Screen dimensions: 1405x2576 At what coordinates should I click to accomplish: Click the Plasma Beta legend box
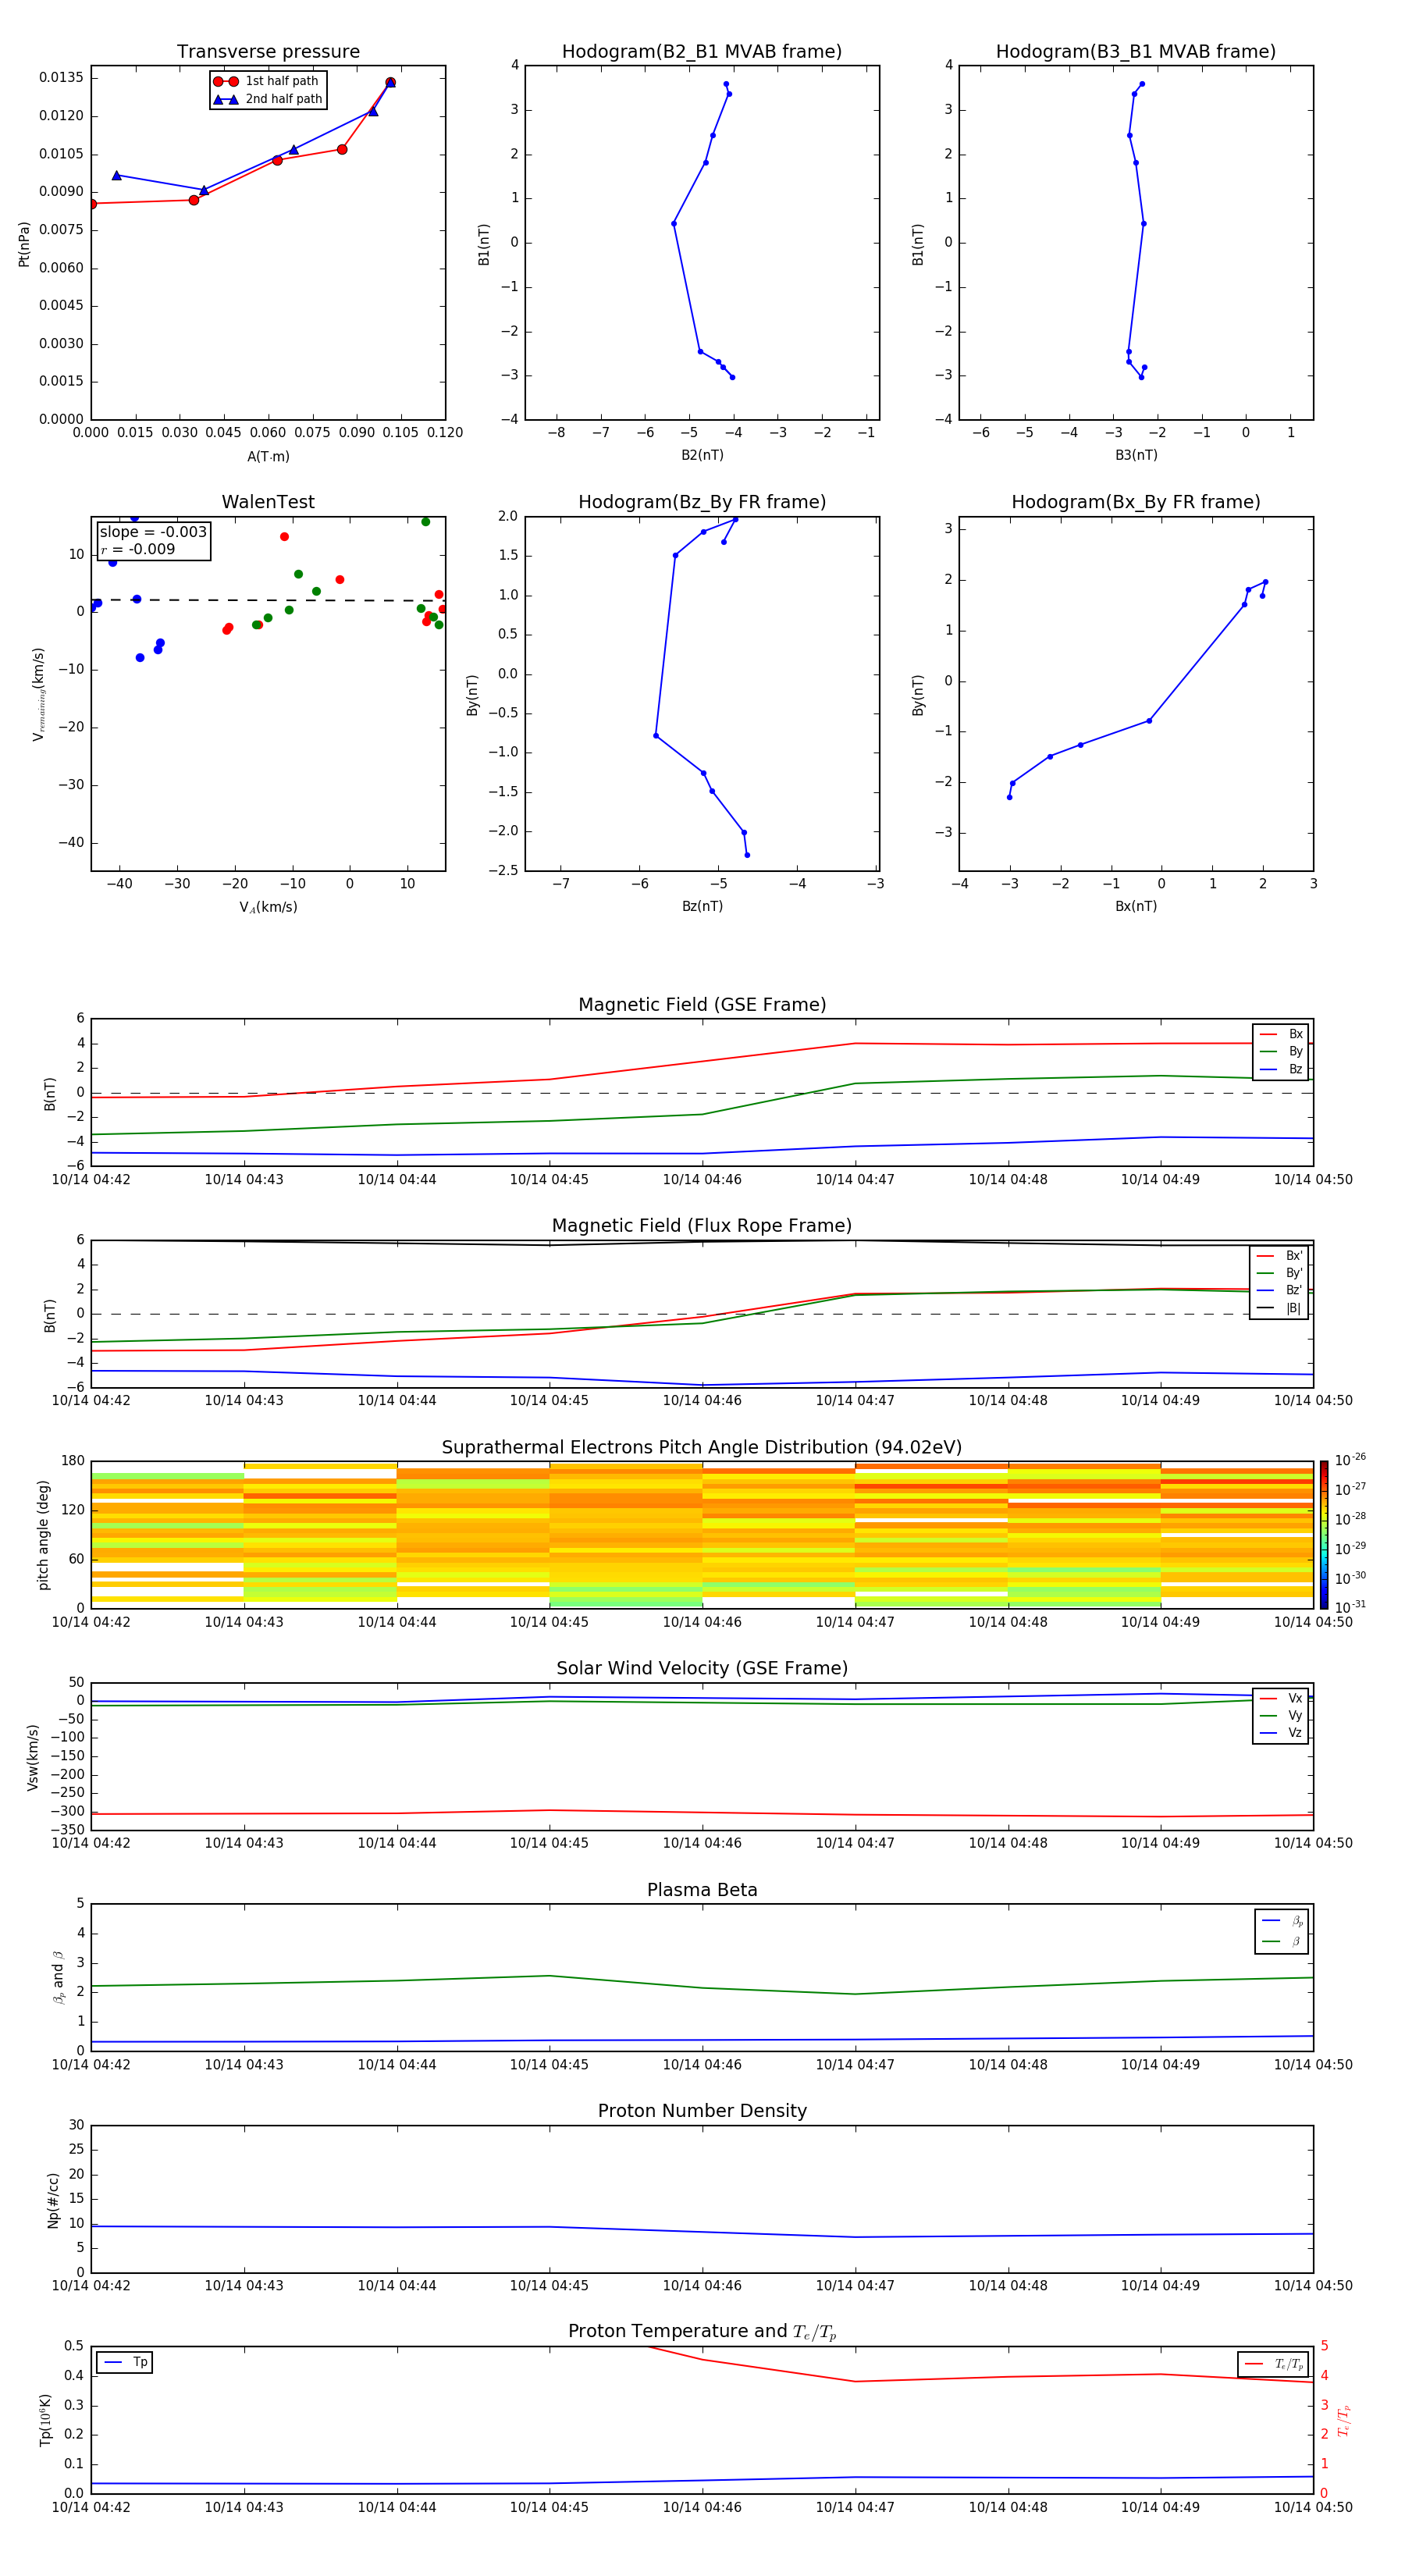(1281, 1931)
